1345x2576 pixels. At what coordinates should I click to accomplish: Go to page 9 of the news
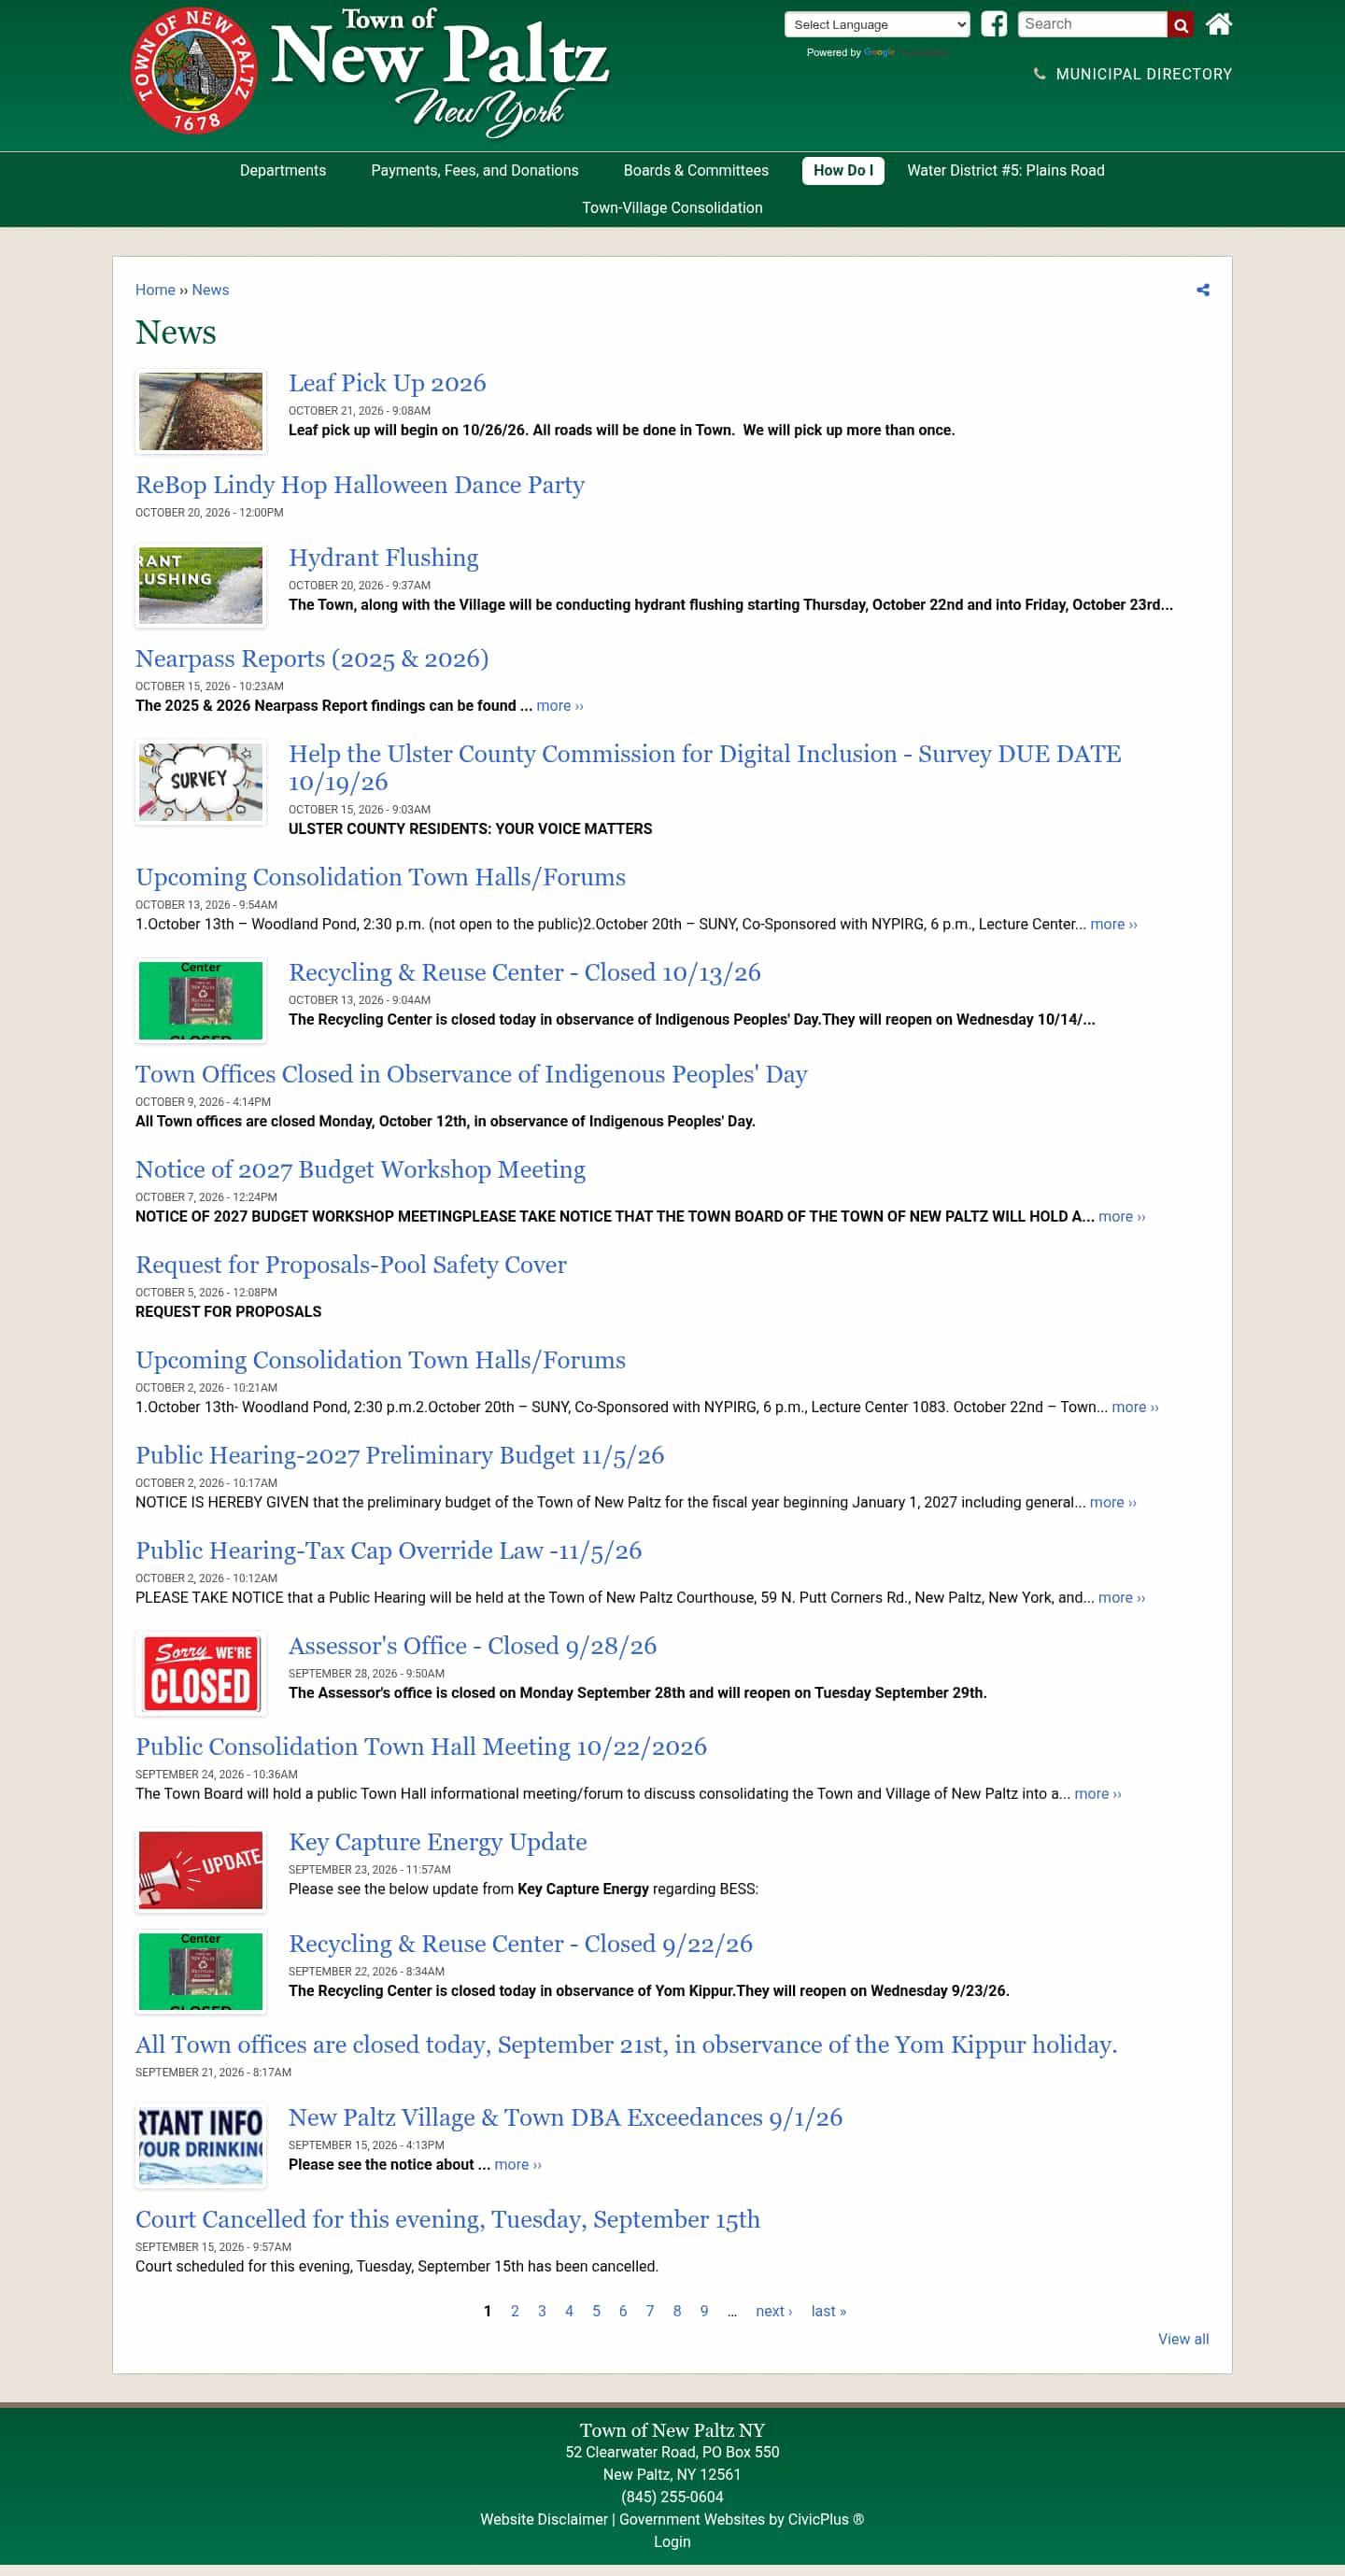coord(704,2311)
